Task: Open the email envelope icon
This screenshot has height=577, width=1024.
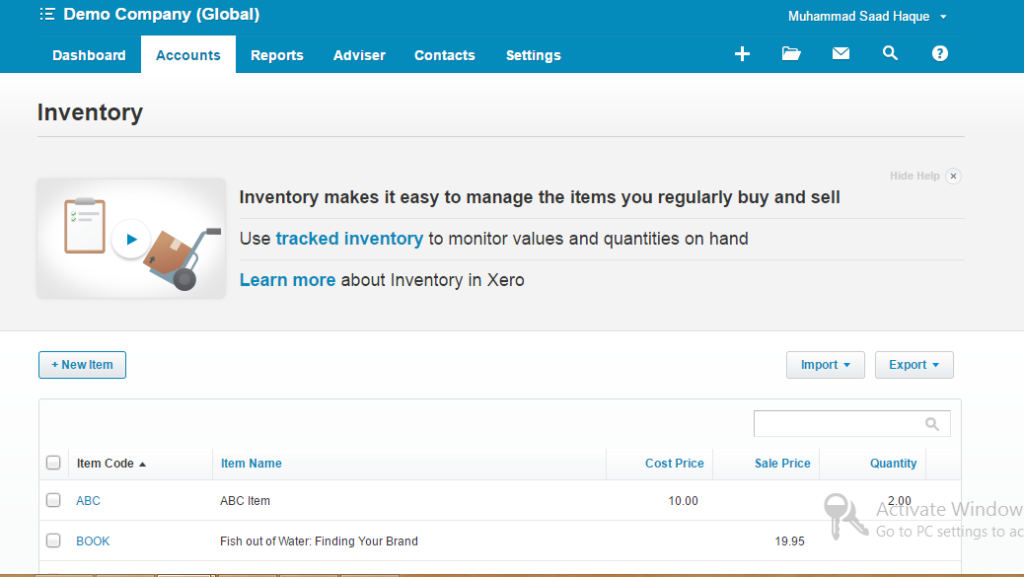Action: pos(840,53)
